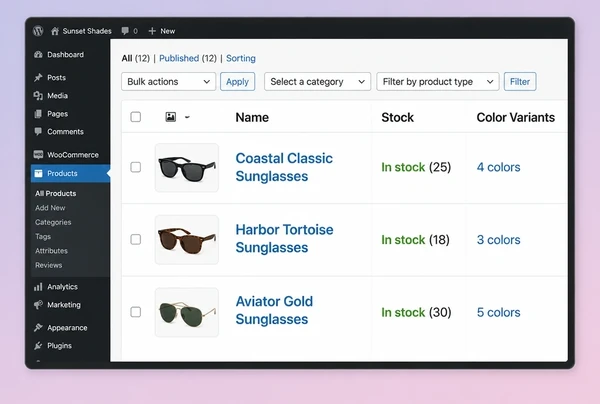
Task: Select All Products in the submenu
Action: coord(55,193)
